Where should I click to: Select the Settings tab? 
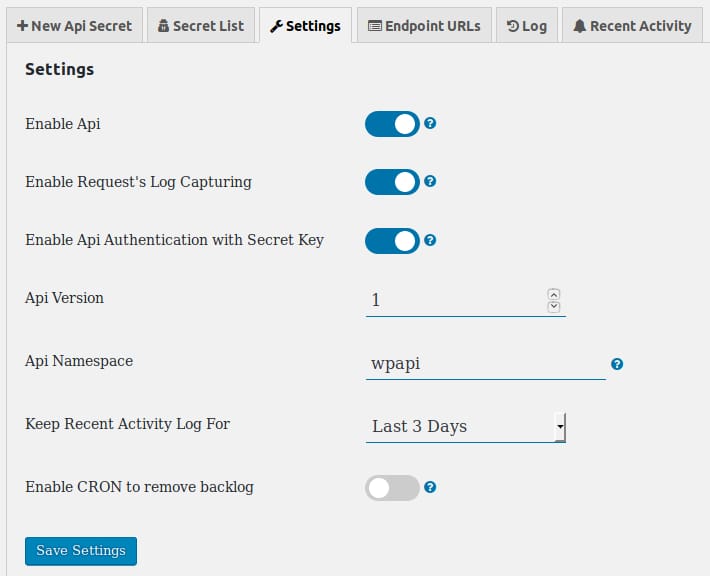305,26
